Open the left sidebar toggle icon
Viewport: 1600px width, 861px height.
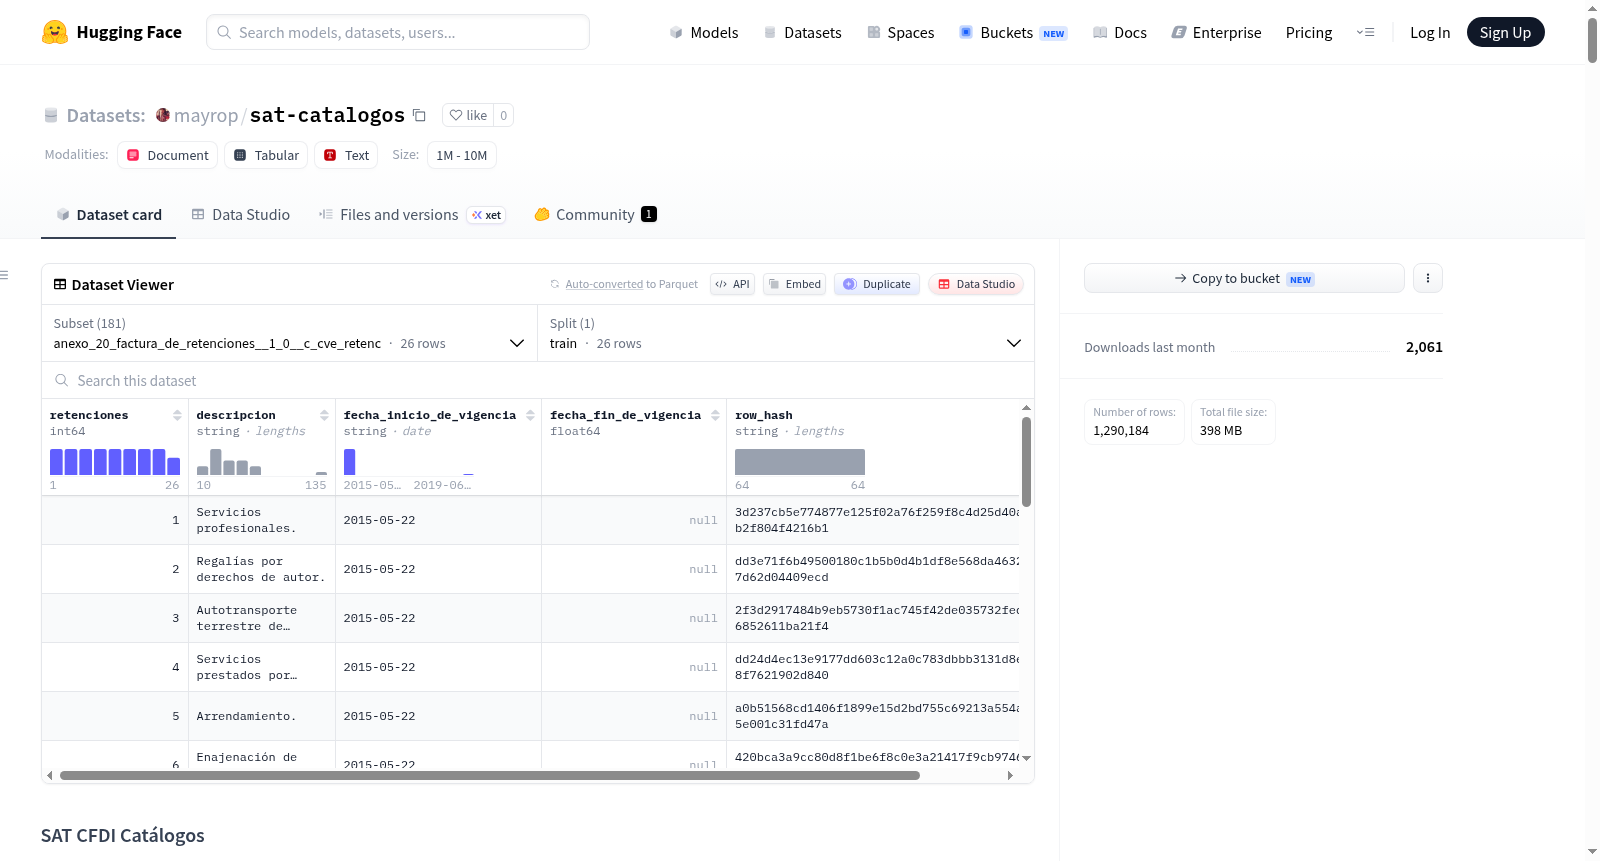4,275
